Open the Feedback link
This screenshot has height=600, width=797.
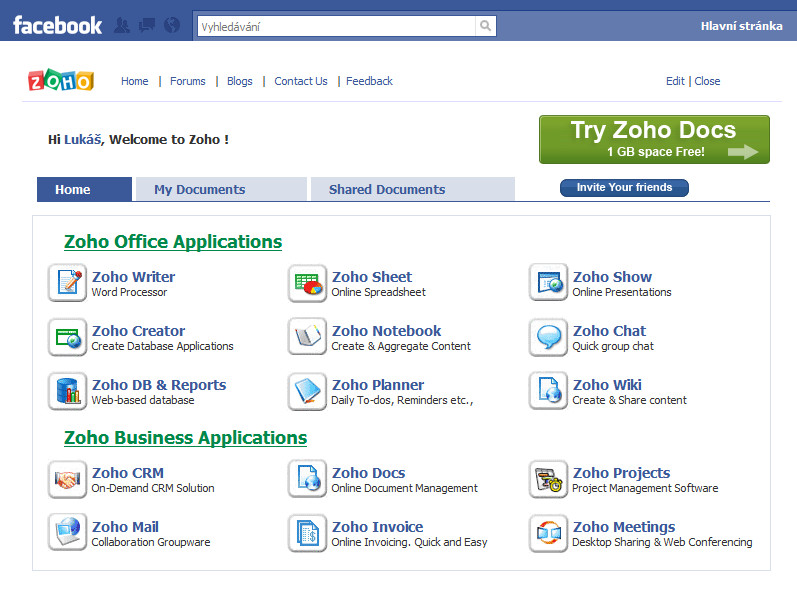(x=370, y=81)
